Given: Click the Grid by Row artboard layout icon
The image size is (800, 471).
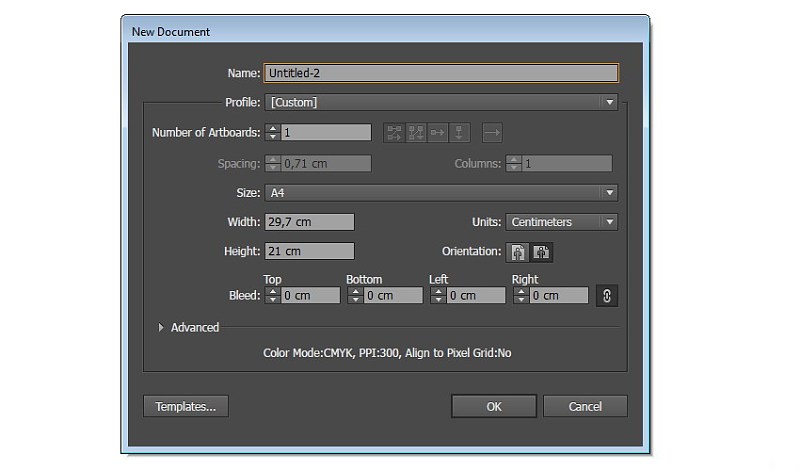Looking at the screenshot, I should (x=394, y=132).
